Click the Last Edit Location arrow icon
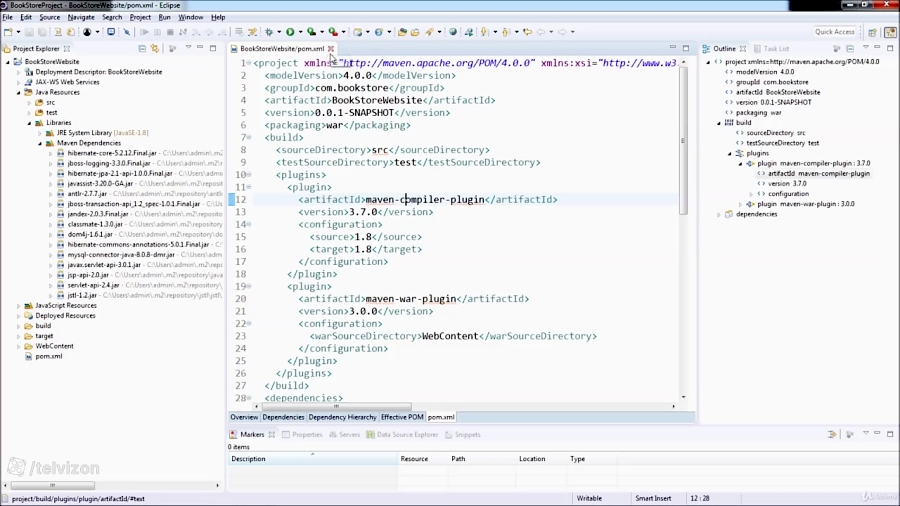900x506 pixels. coord(527,32)
